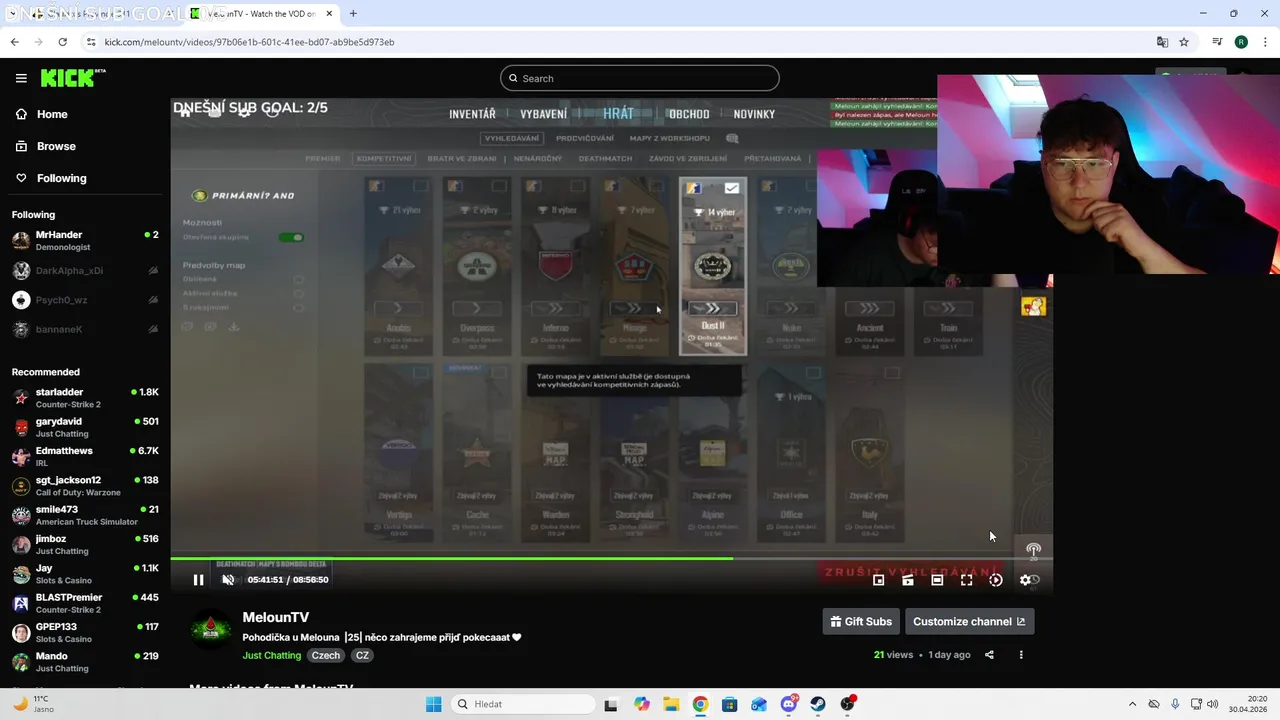Image resolution: width=1280 pixels, height=720 pixels.
Task: Open Google Translate page icon
Action: coord(1162,42)
